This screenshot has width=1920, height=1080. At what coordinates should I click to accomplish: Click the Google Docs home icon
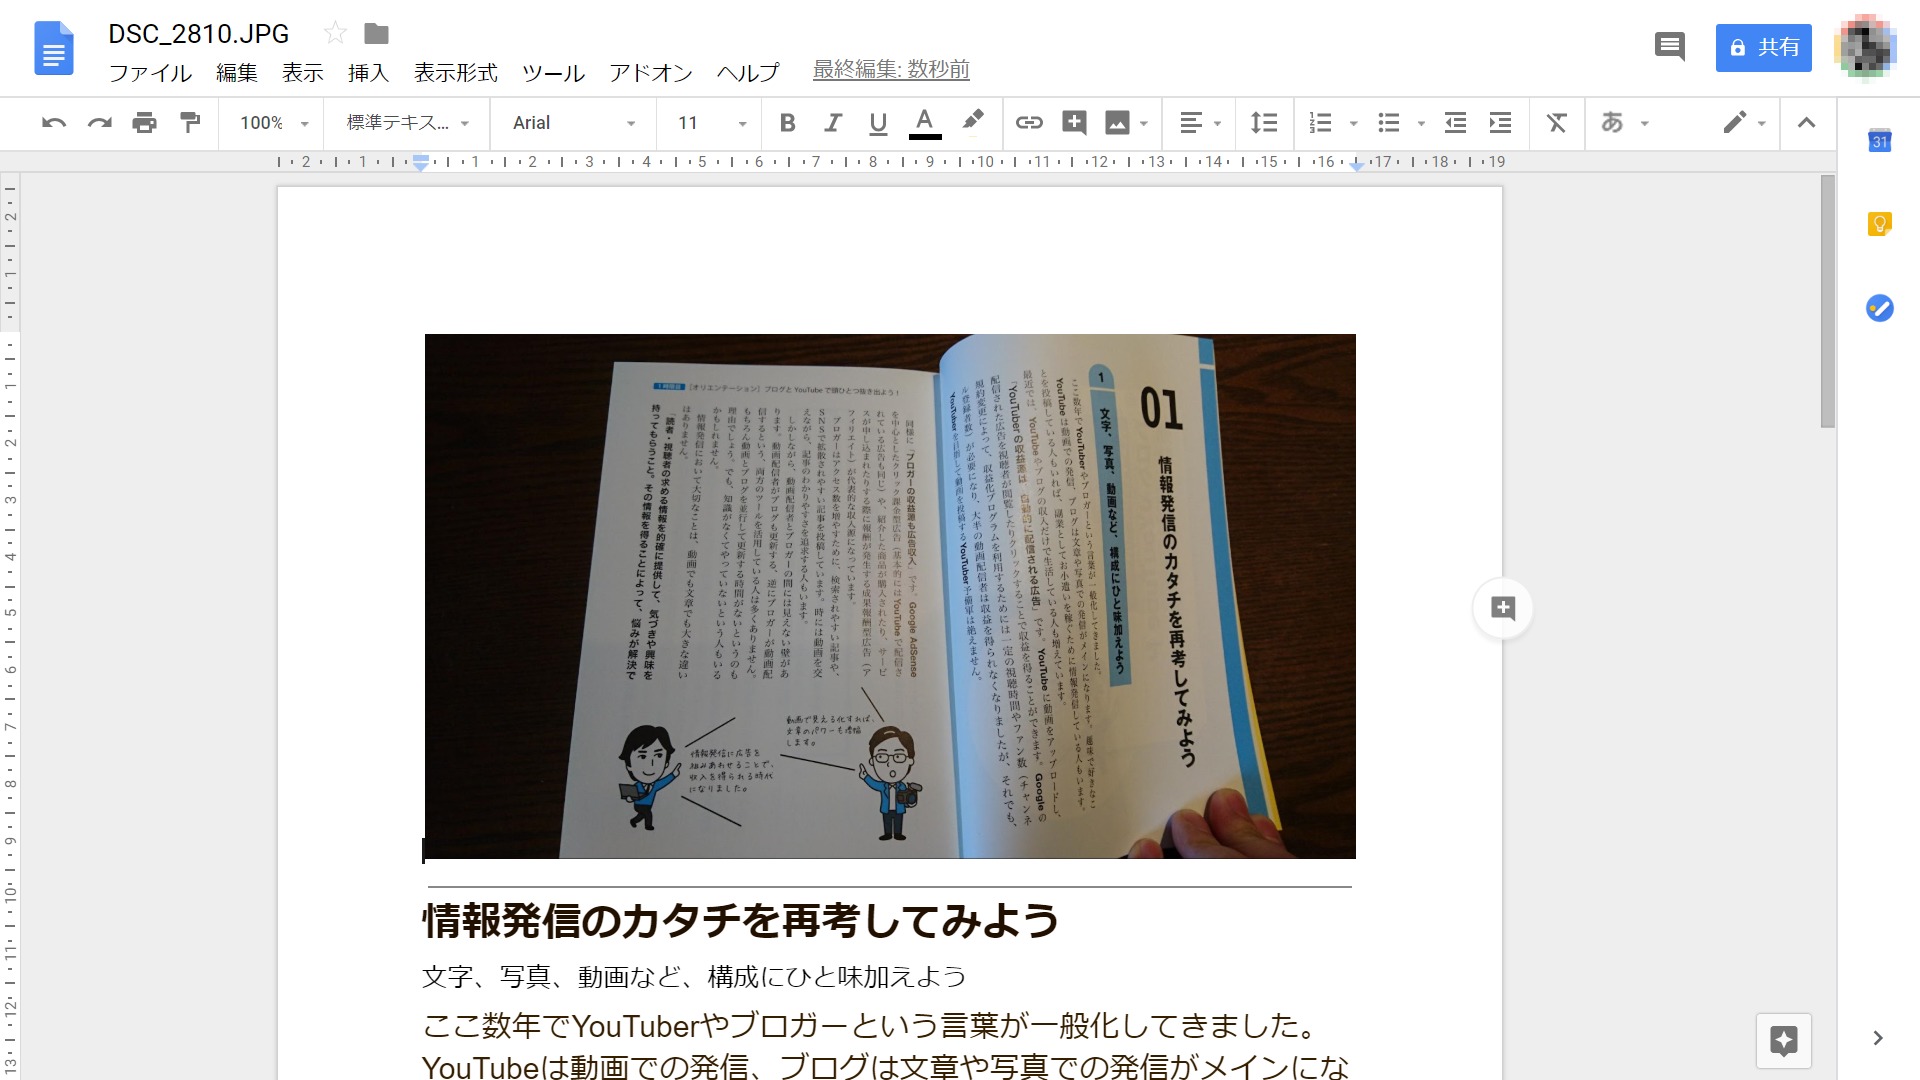54,48
